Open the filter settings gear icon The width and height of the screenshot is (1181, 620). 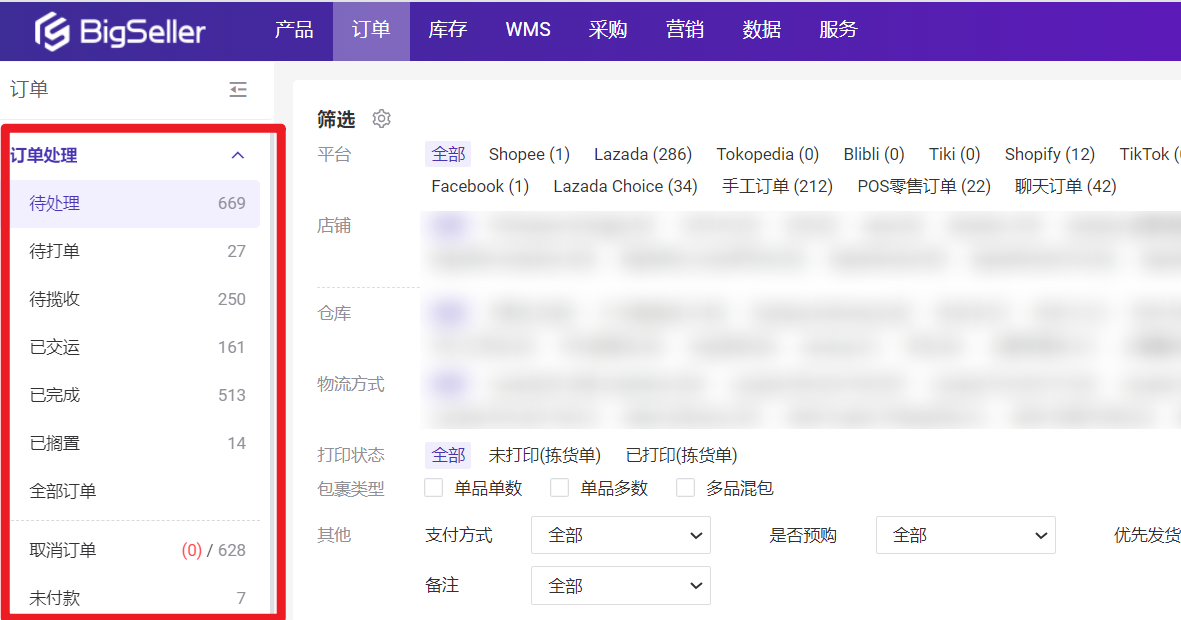[x=381, y=118]
